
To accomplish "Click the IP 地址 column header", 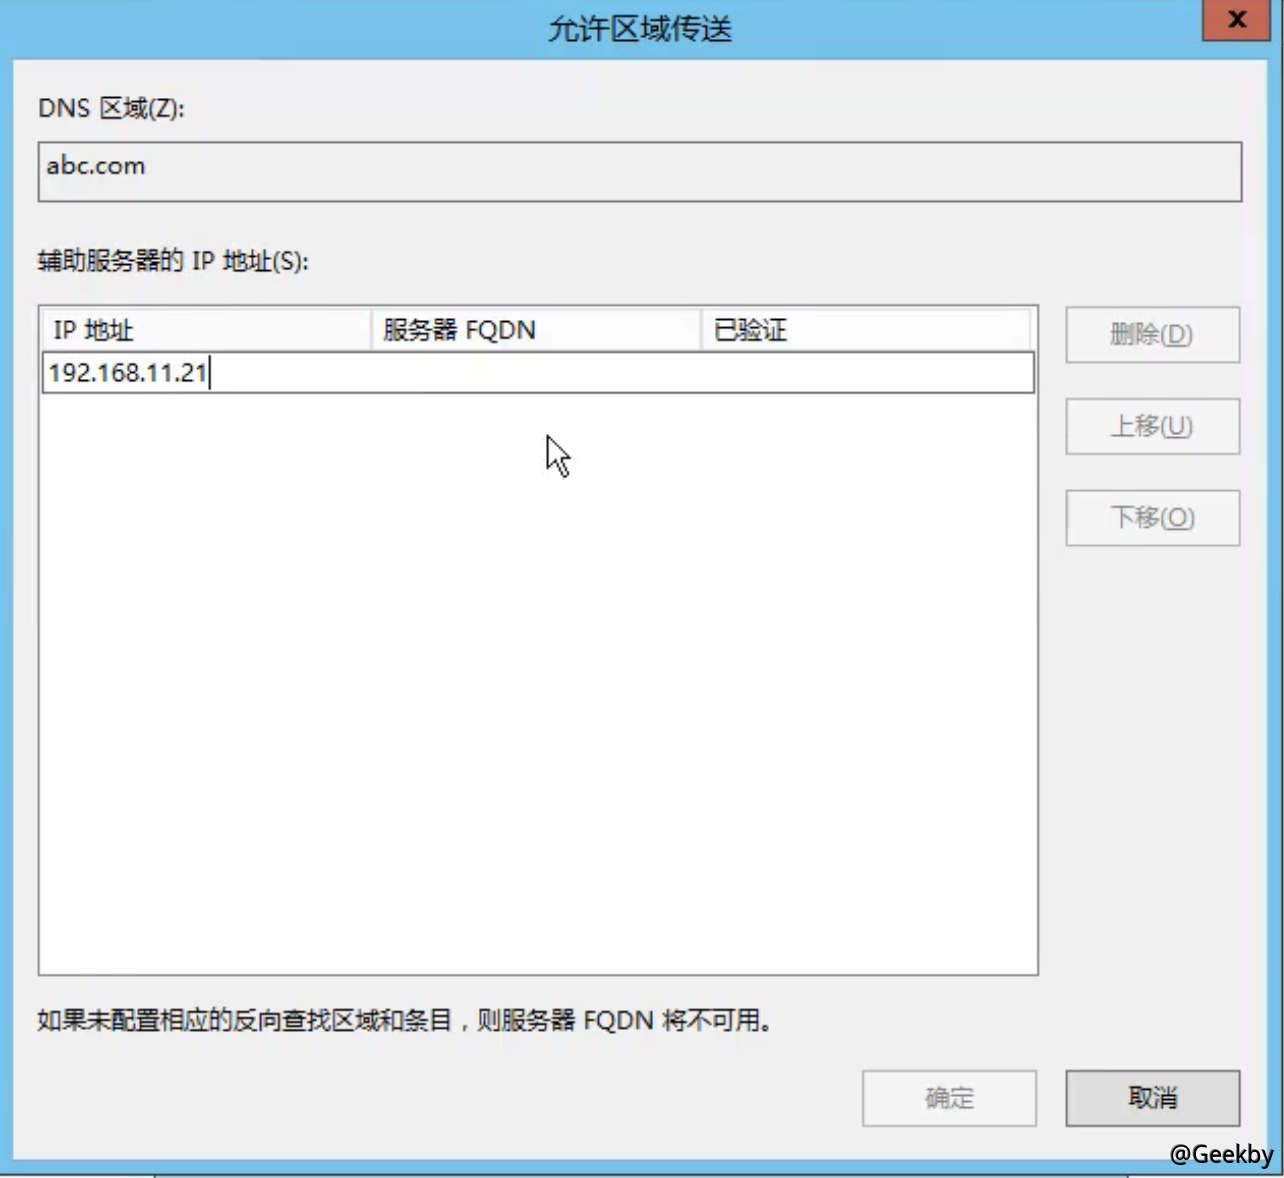I will pos(200,330).
